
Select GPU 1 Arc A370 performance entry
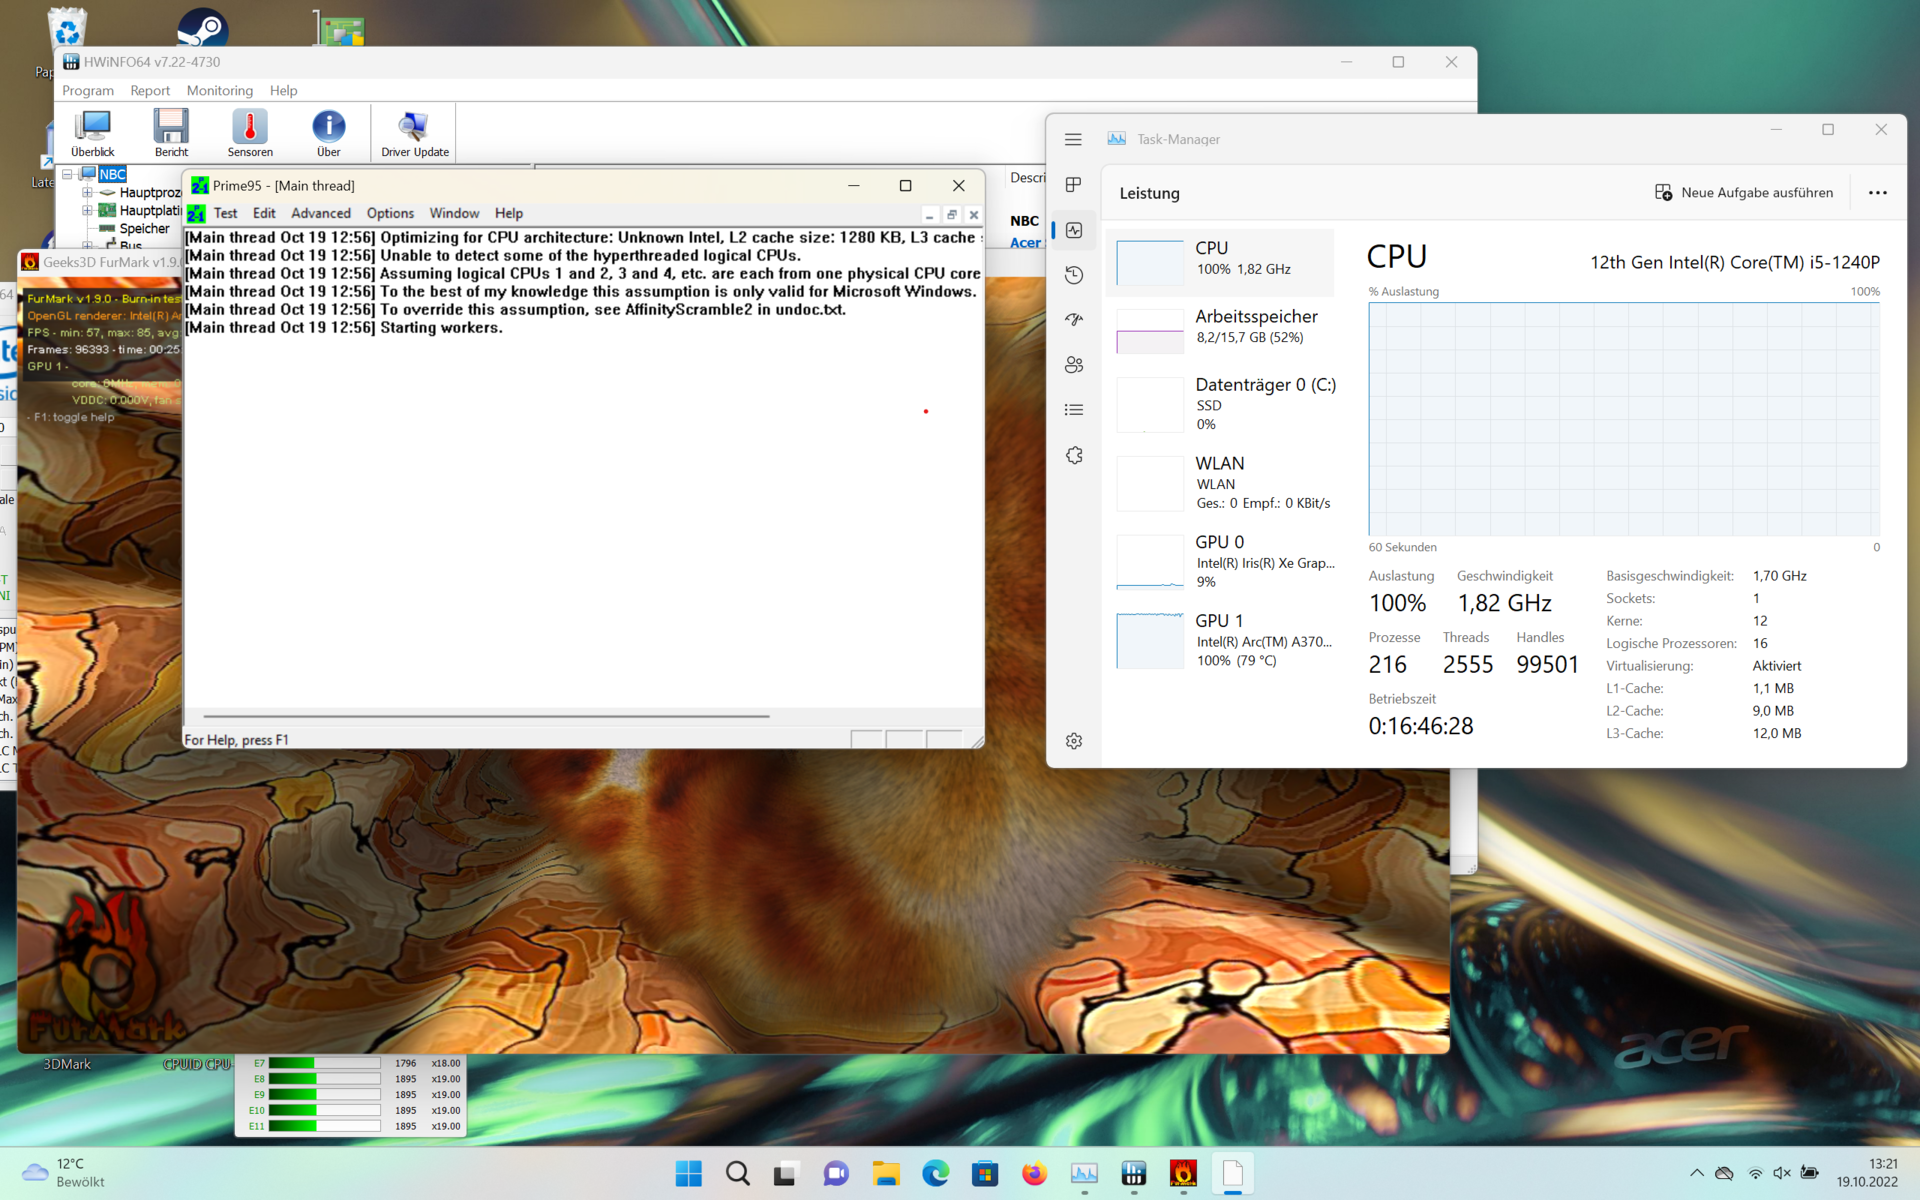[1225, 640]
